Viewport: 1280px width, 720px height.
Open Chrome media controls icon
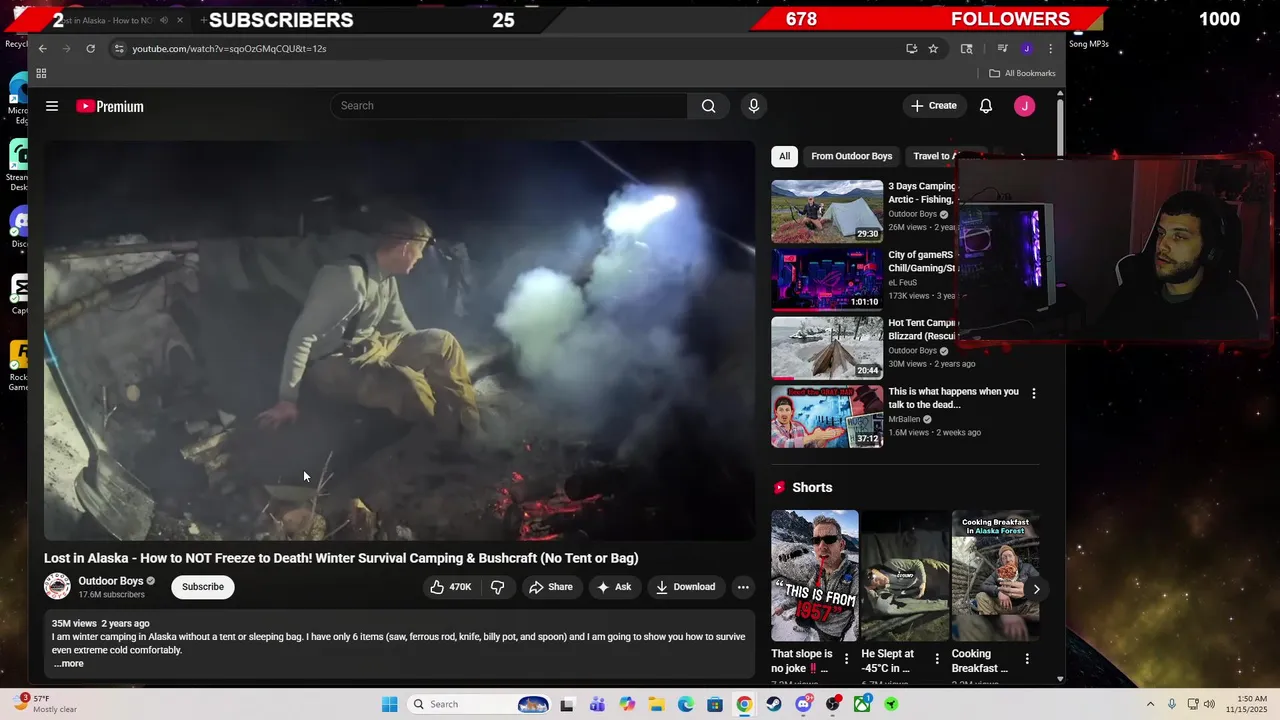[x=1002, y=48]
